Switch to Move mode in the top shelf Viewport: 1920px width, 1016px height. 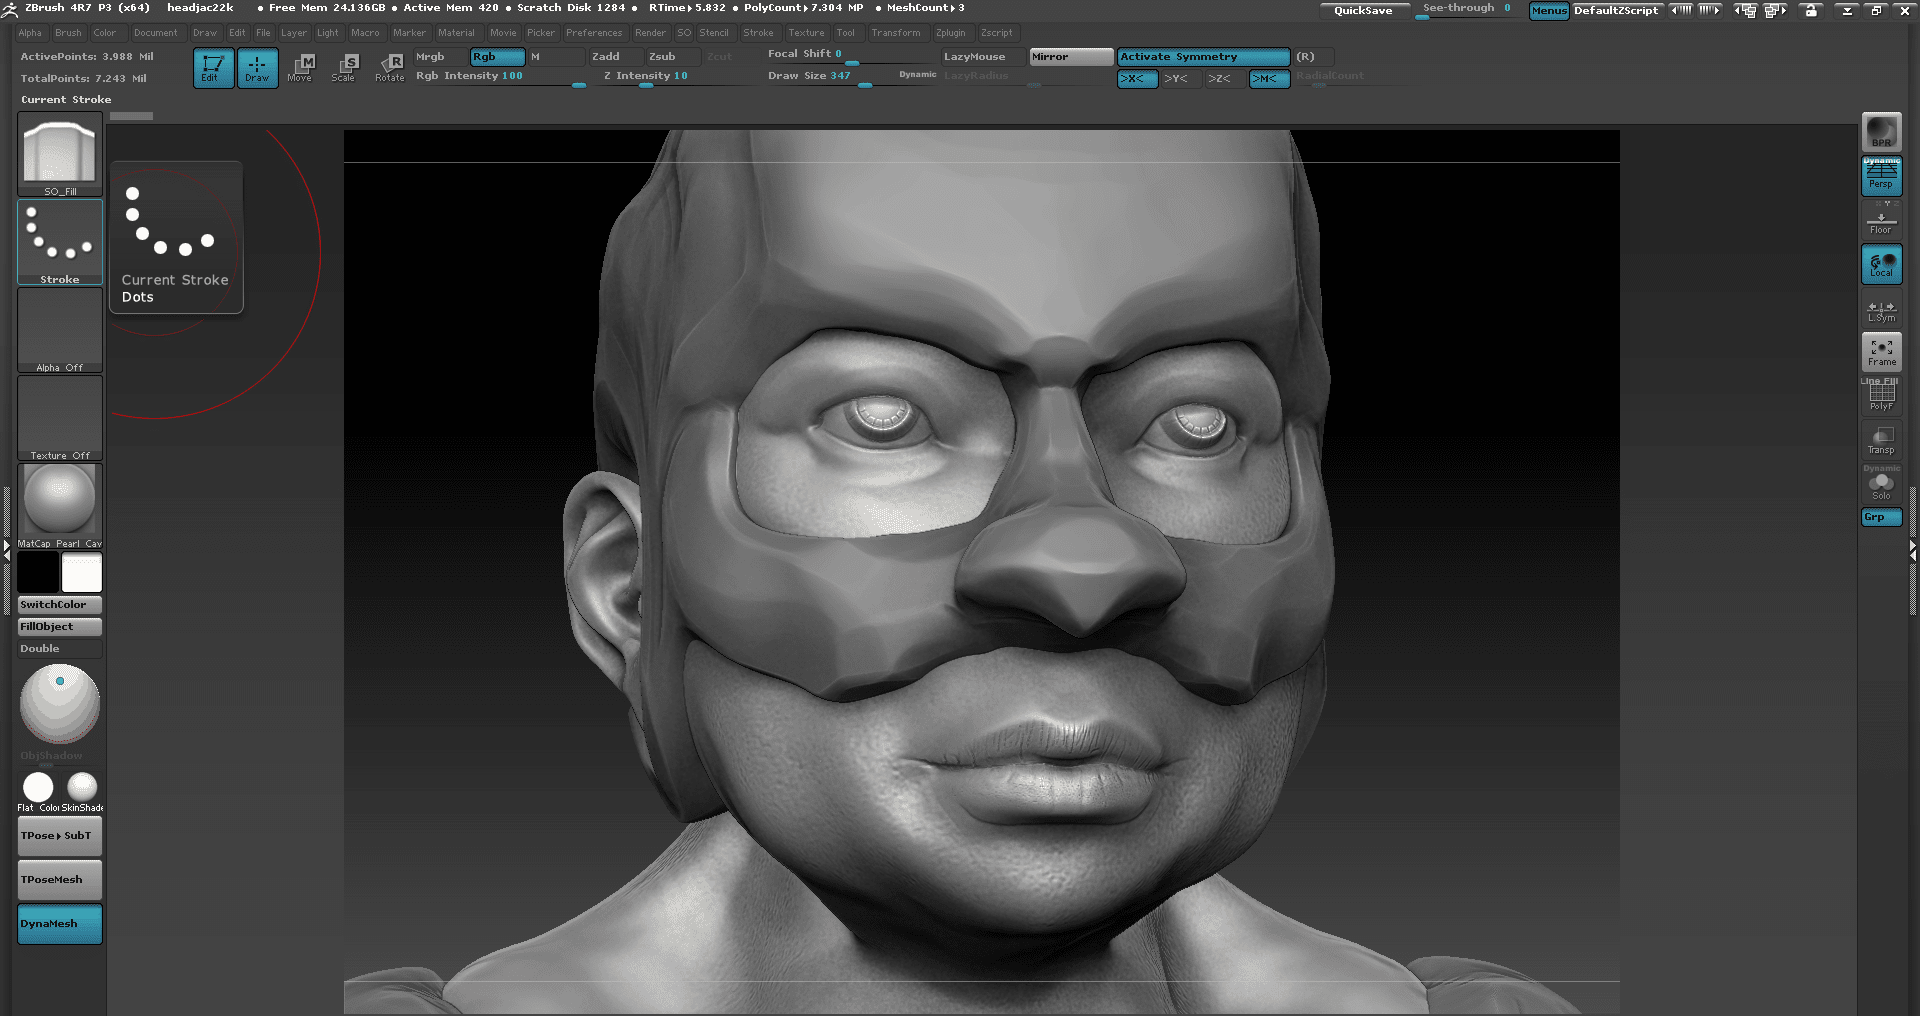300,67
